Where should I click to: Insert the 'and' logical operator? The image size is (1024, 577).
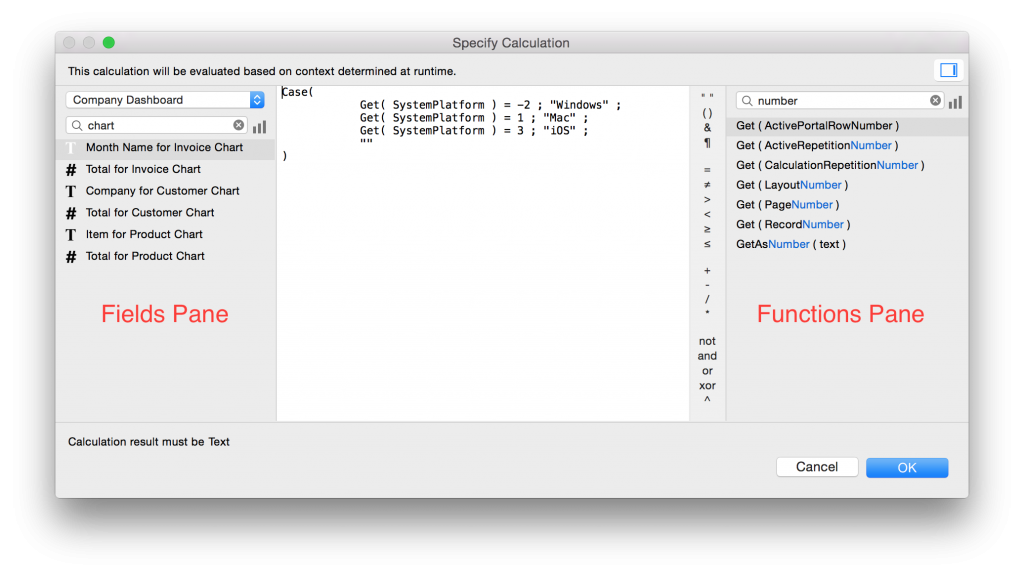click(x=707, y=355)
